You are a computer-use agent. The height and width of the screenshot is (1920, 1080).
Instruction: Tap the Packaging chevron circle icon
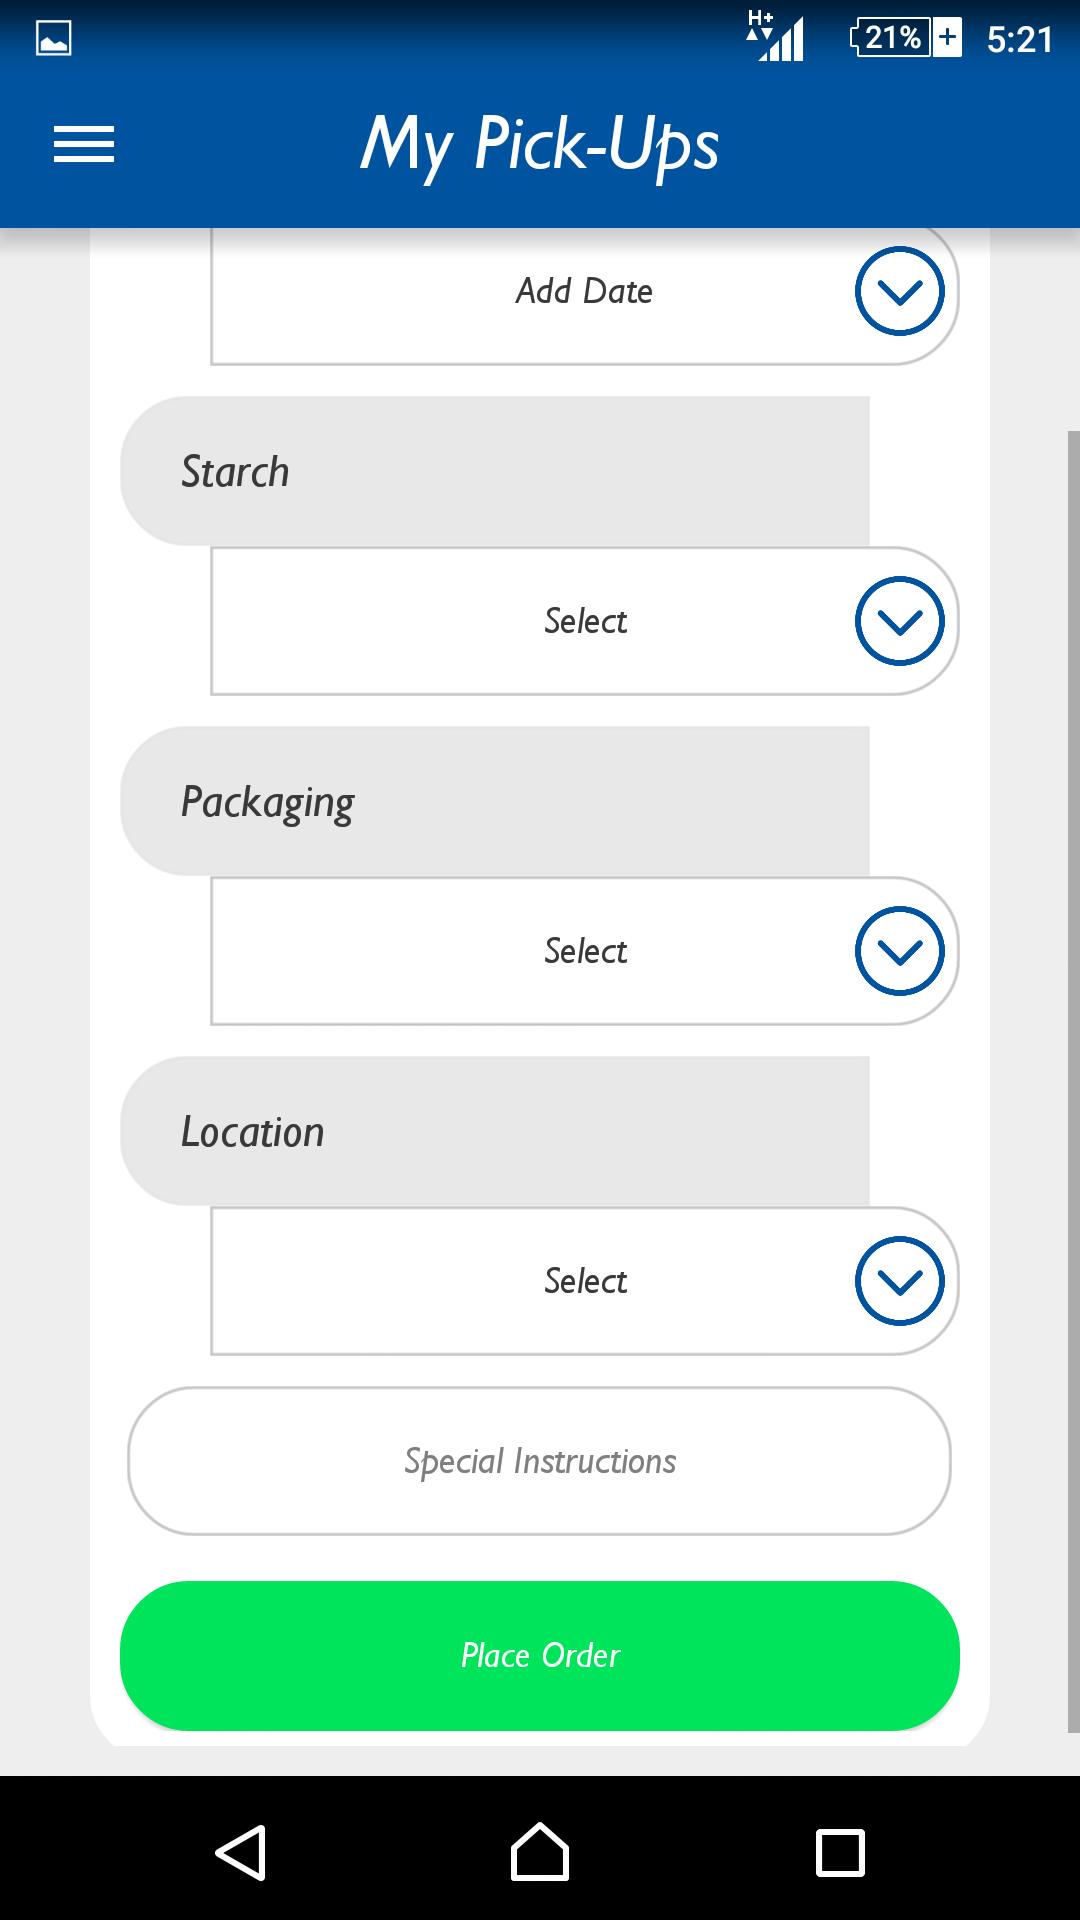900,951
